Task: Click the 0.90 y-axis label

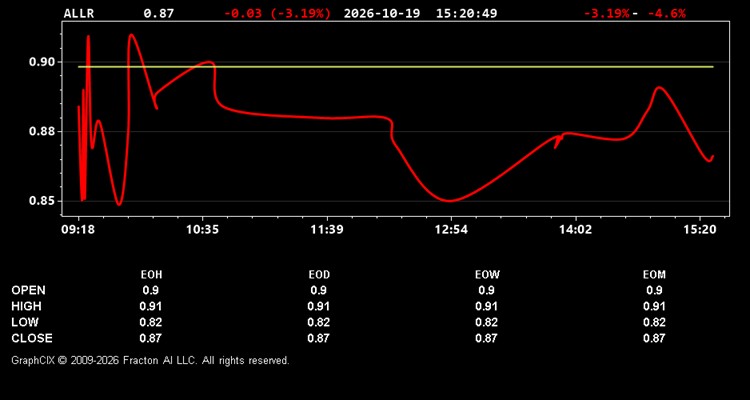Action: (x=43, y=62)
